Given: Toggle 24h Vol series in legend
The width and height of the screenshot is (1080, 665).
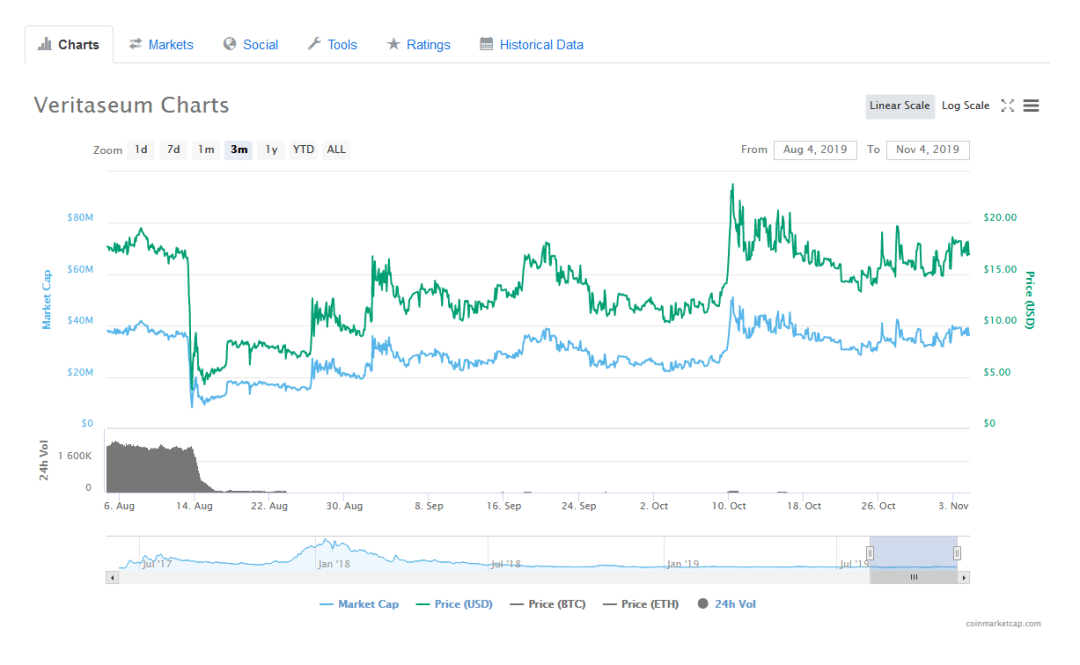Looking at the screenshot, I should pyautogui.click(x=727, y=604).
